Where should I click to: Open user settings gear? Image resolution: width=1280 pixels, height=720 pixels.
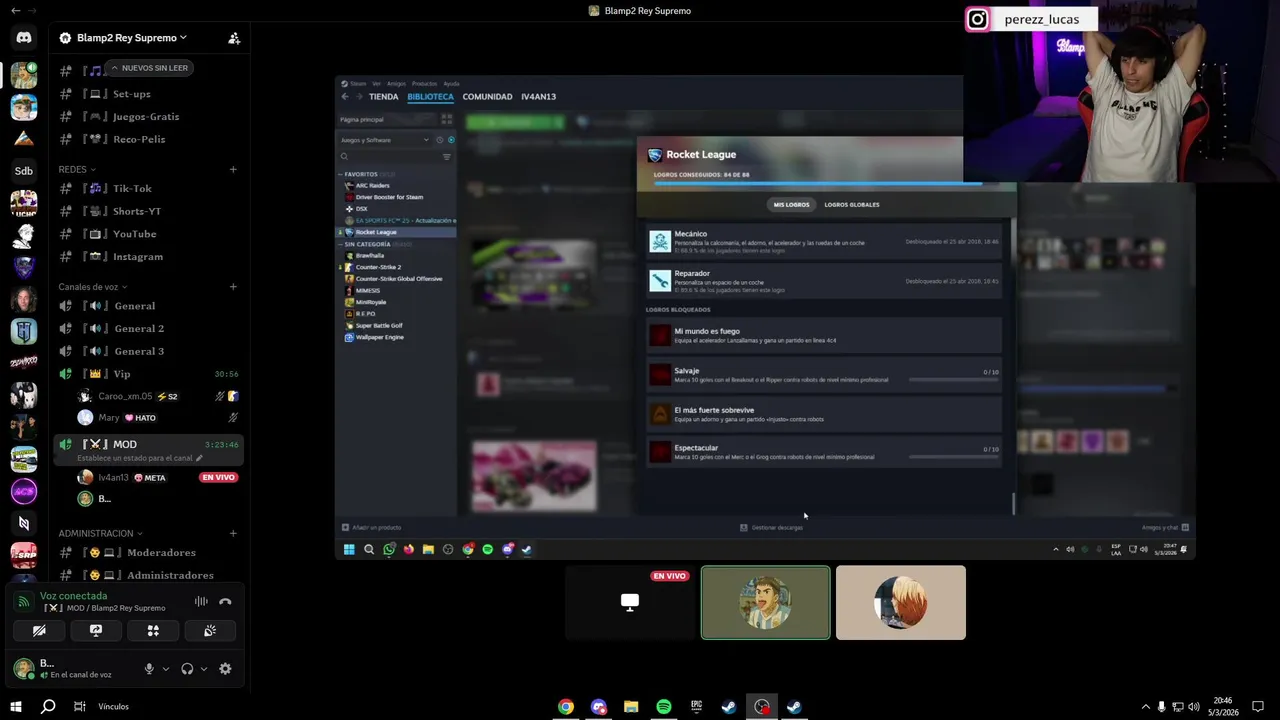(225, 669)
